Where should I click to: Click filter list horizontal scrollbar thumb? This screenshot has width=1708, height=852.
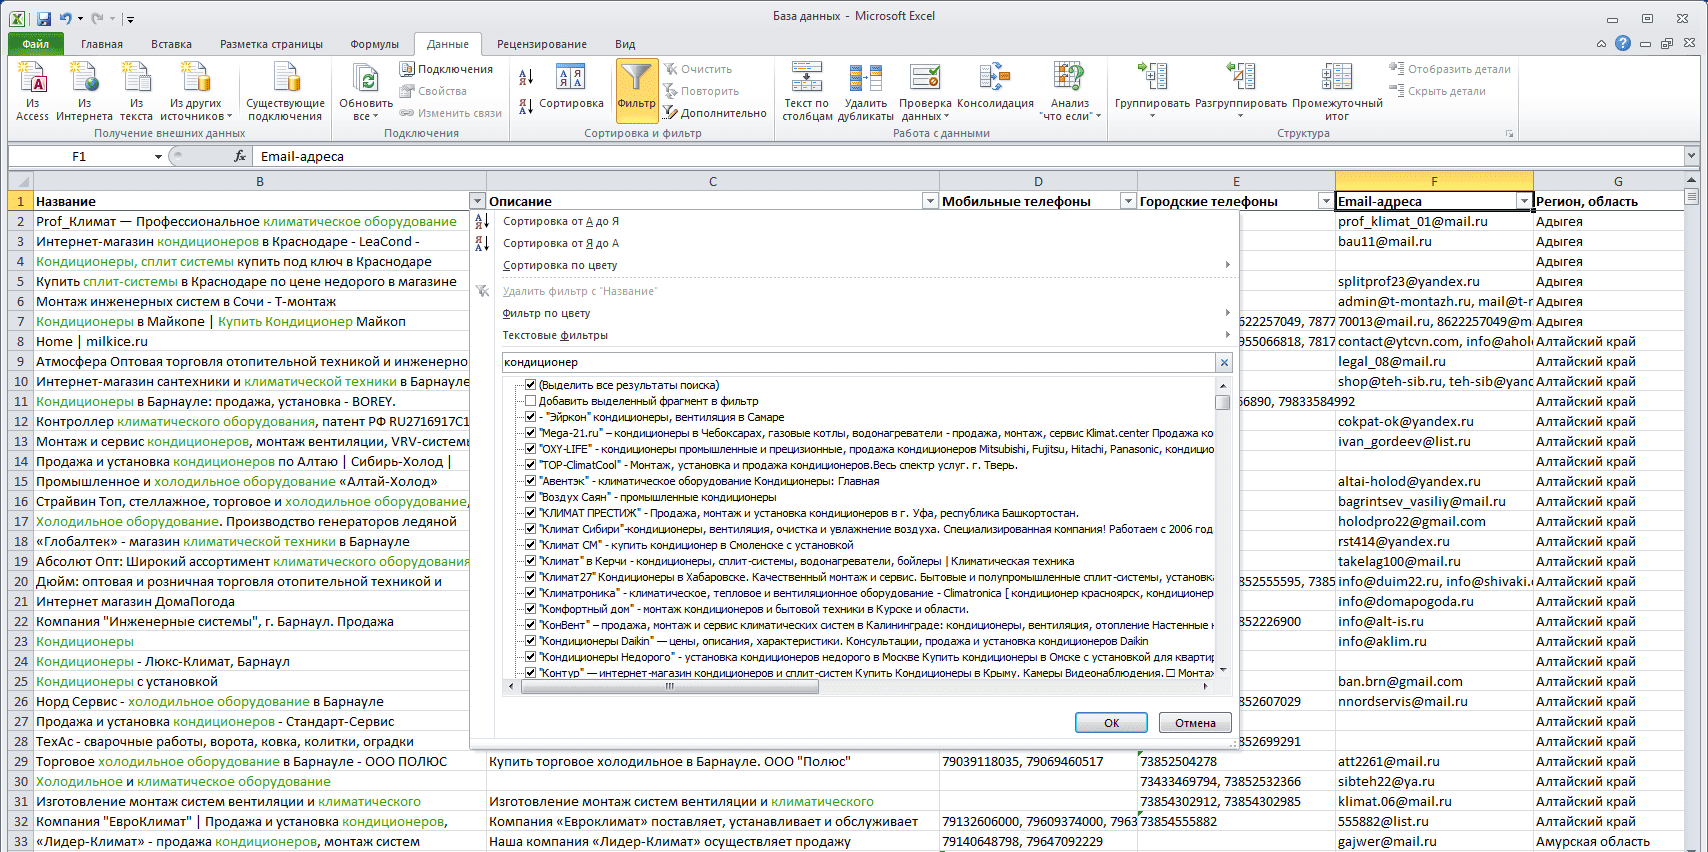pyautogui.click(x=670, y=686)
